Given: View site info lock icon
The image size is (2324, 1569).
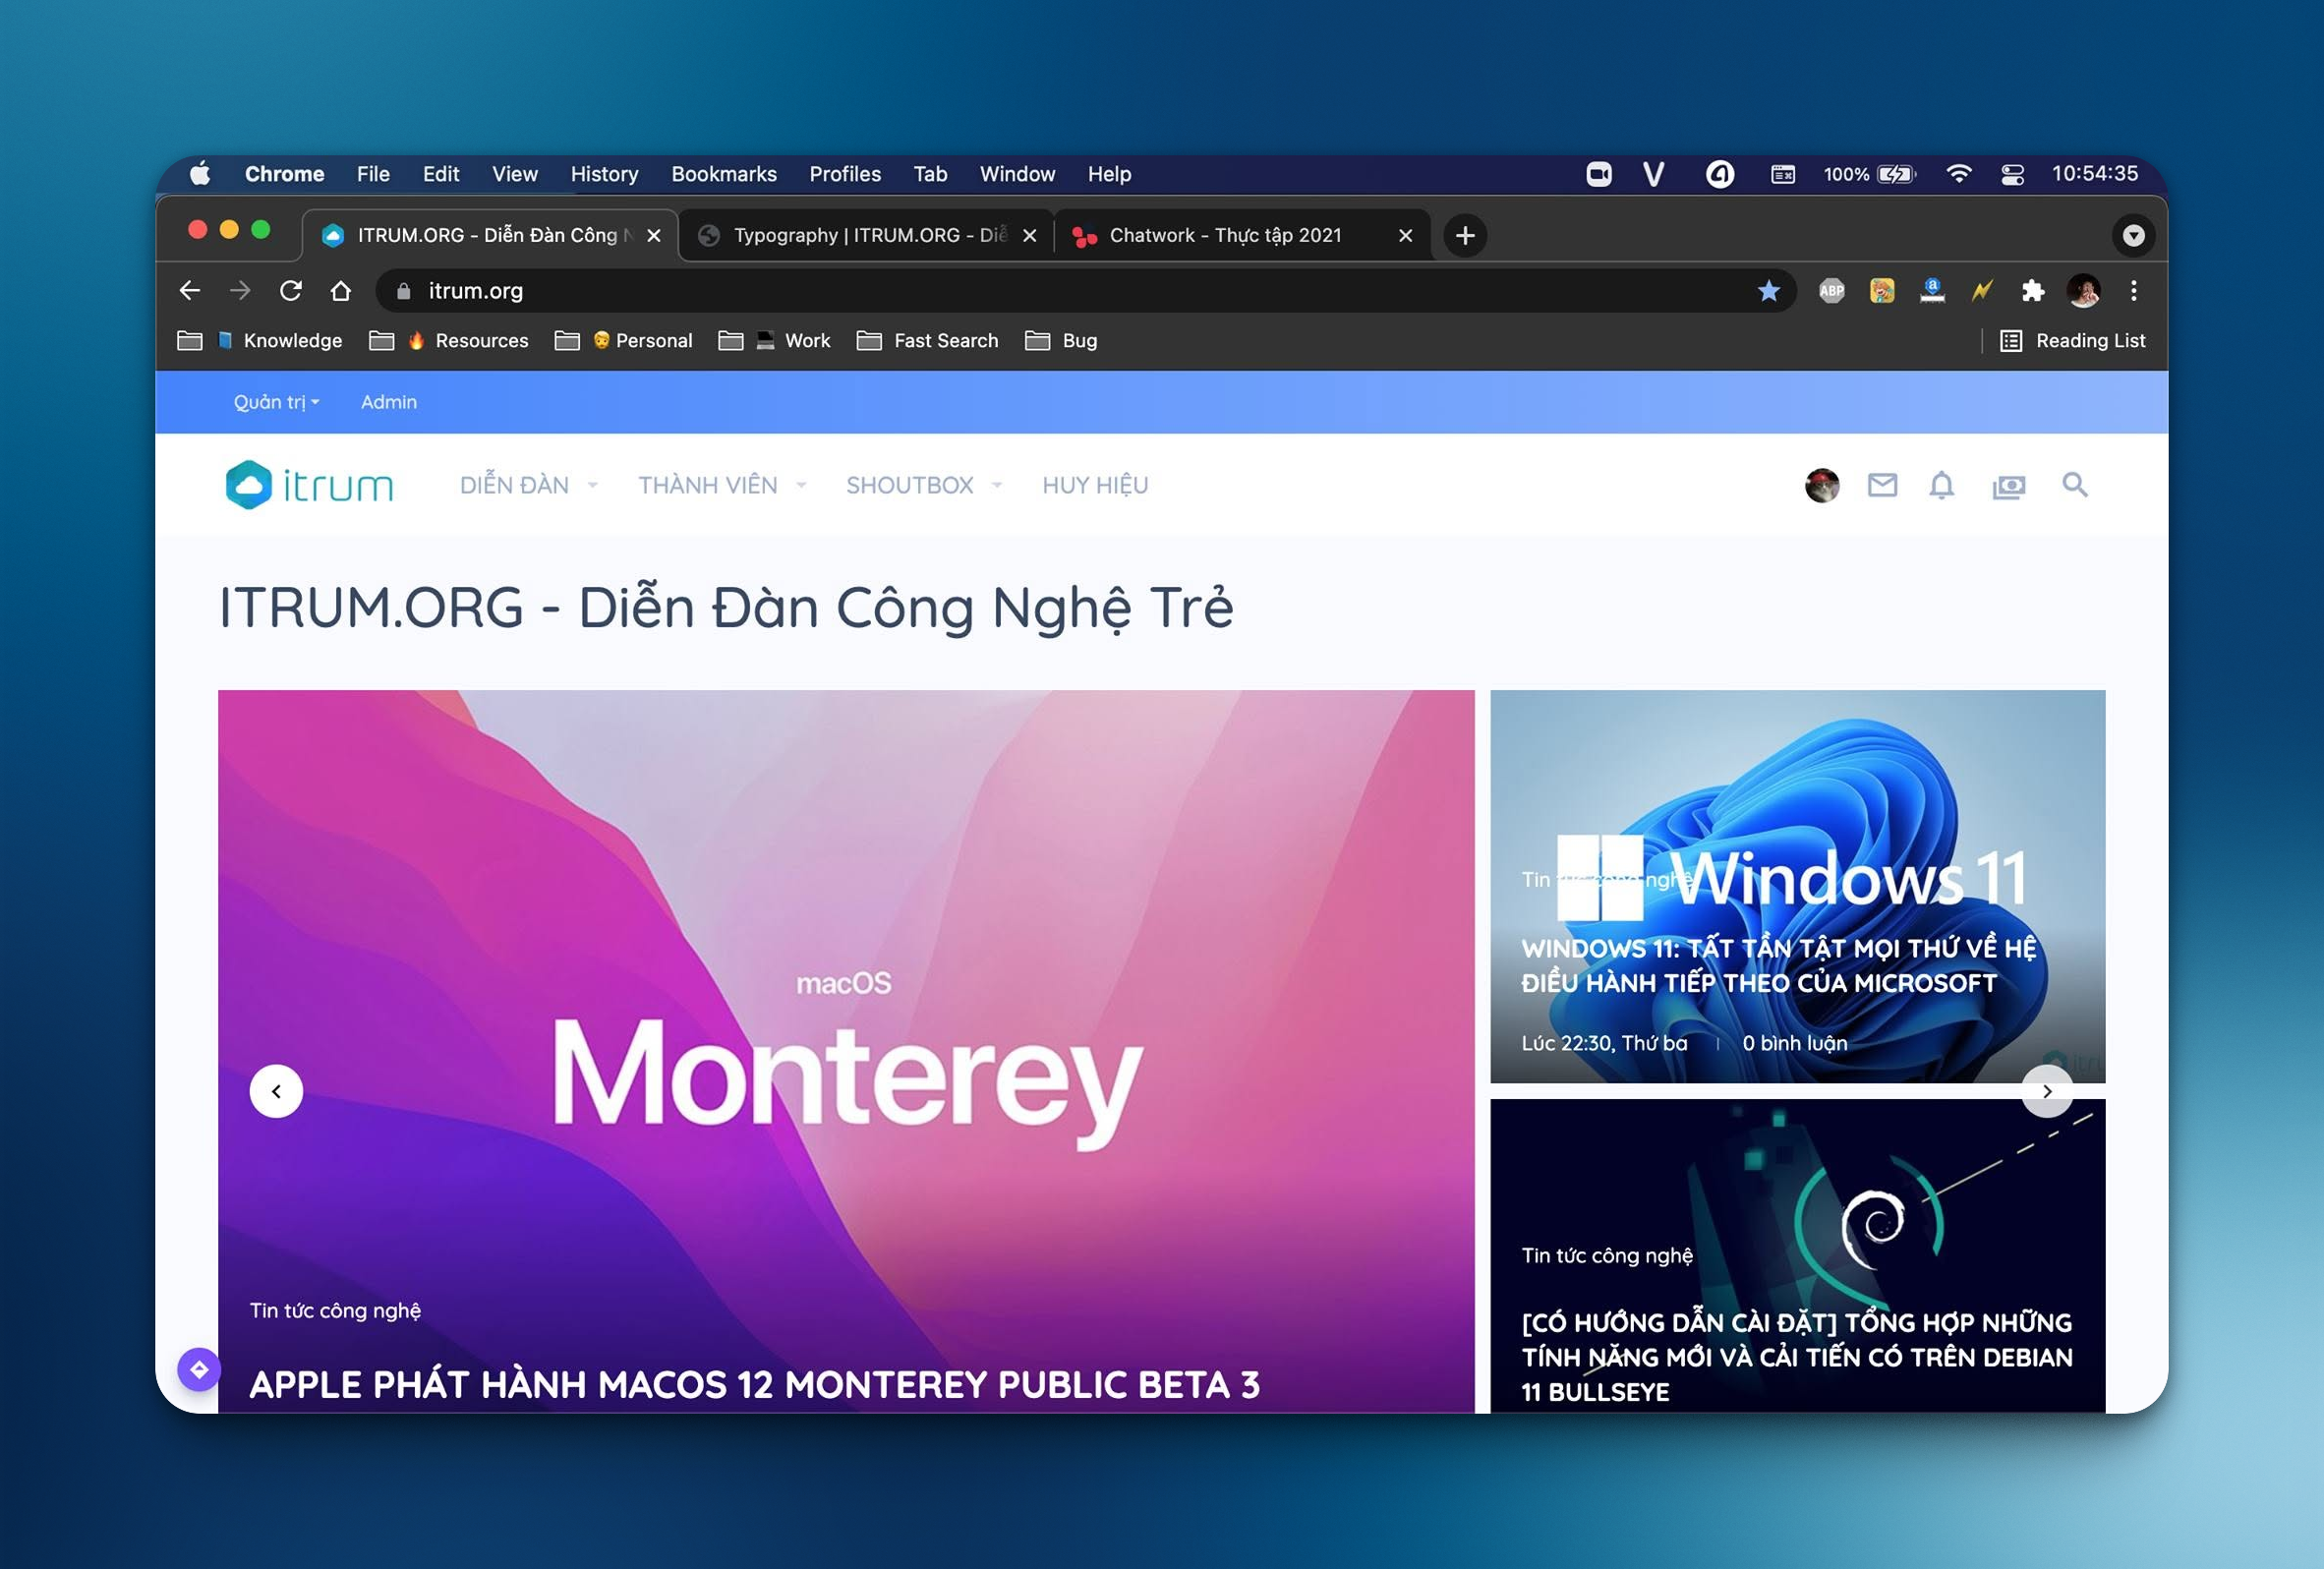Looking at the screenshot, I should point(404,291).
